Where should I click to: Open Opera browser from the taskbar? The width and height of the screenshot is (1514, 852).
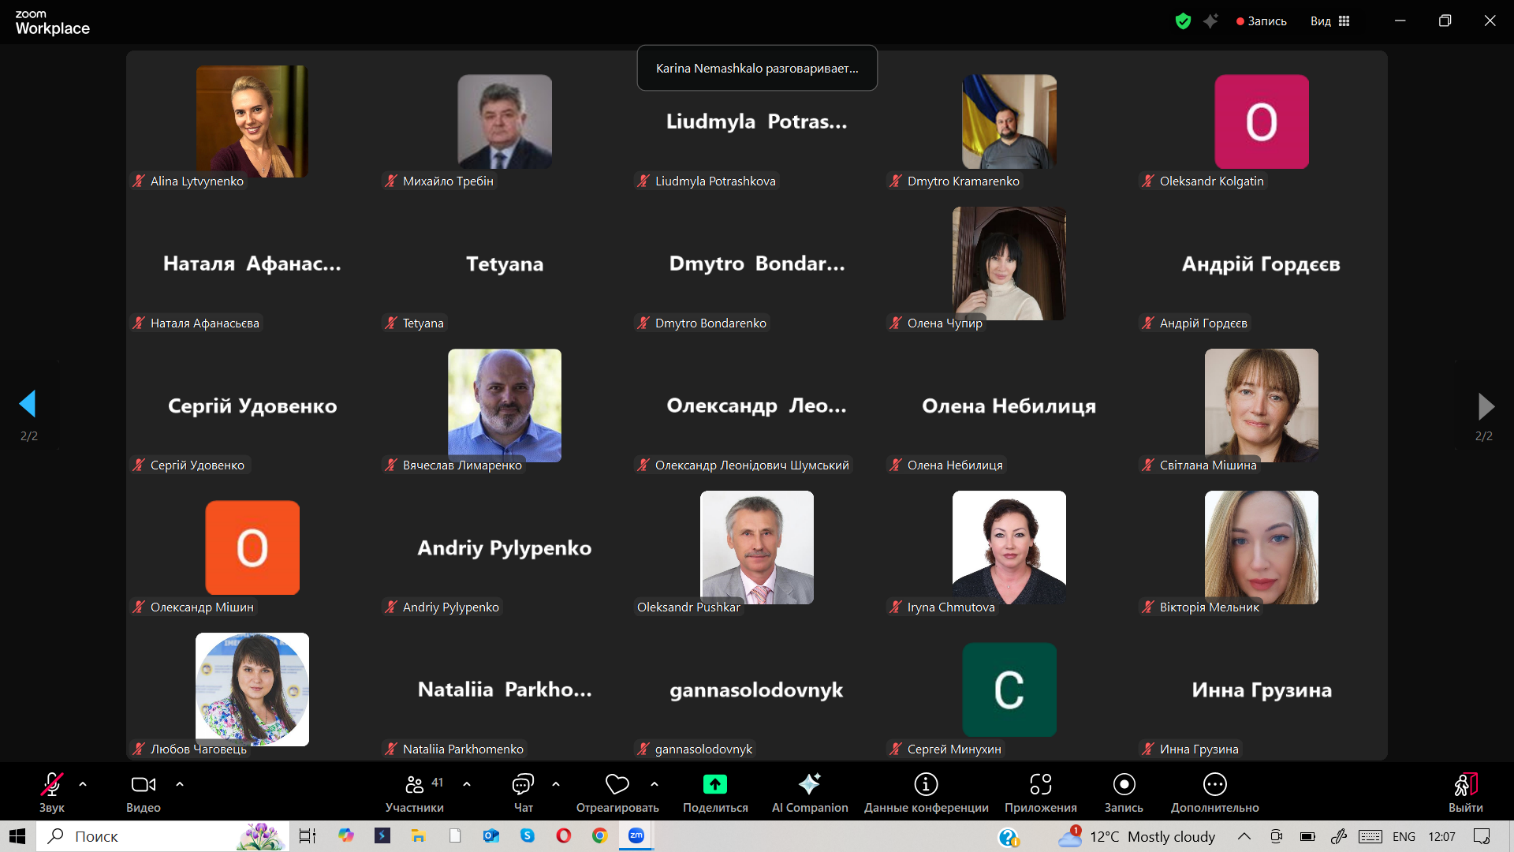point(564,836)
